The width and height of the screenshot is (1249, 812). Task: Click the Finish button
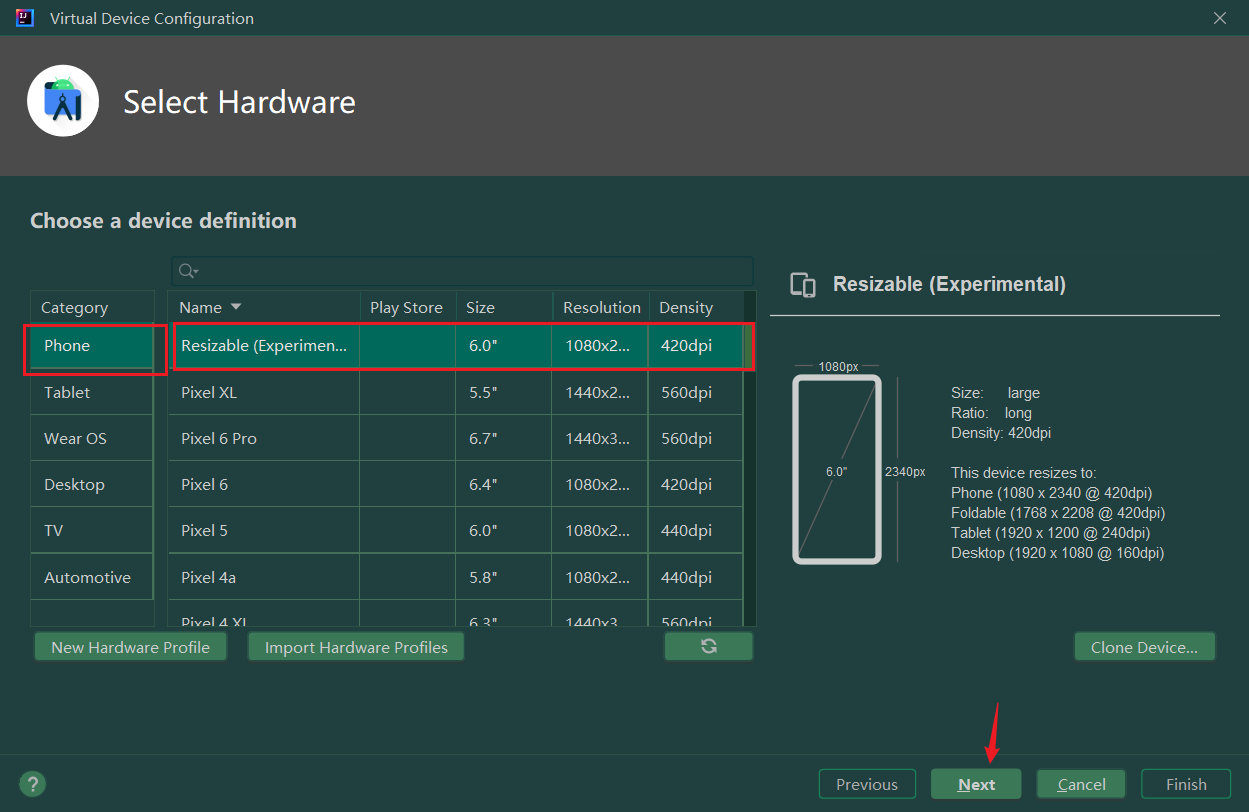click(1186, 784)
